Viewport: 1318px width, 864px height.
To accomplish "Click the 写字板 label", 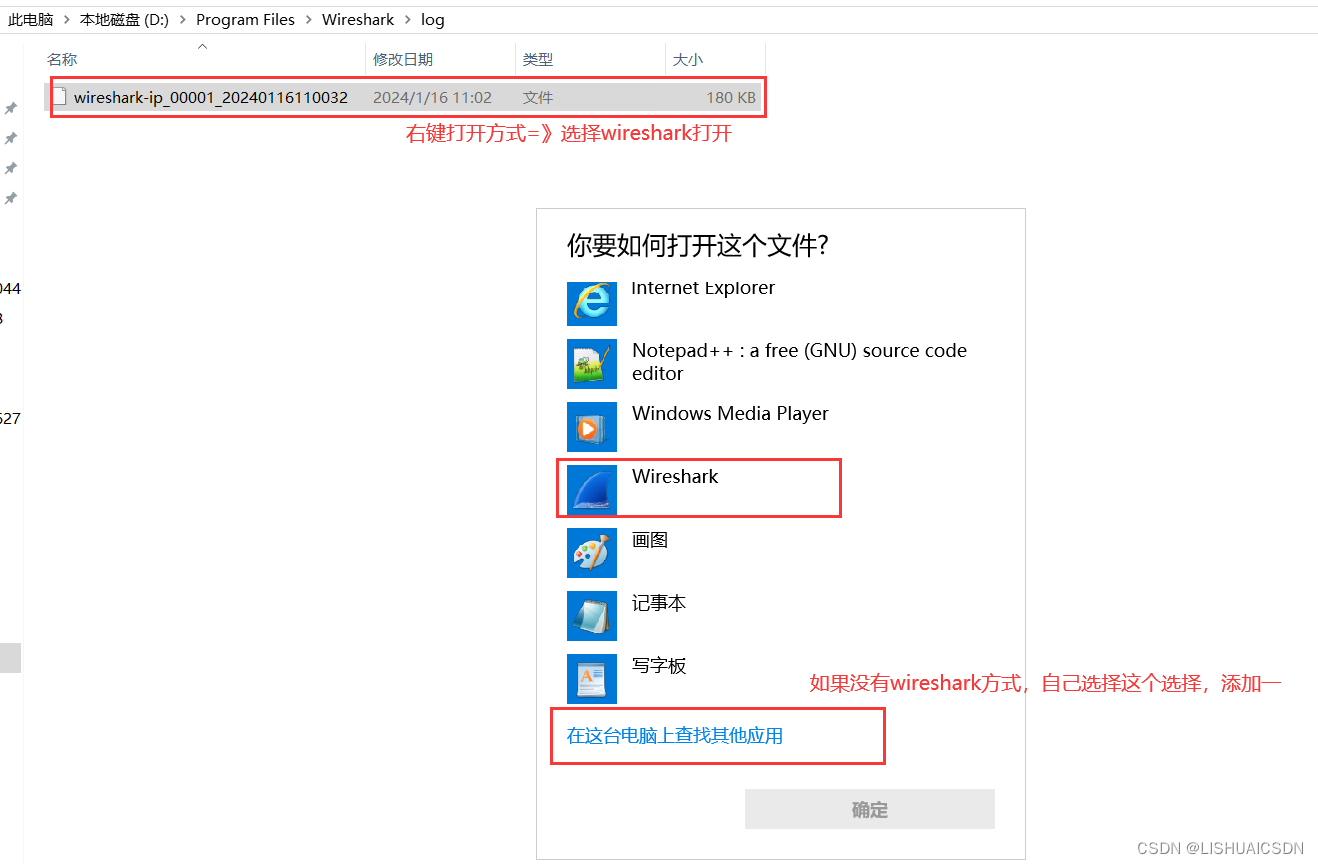I will [x=659, y=666].
